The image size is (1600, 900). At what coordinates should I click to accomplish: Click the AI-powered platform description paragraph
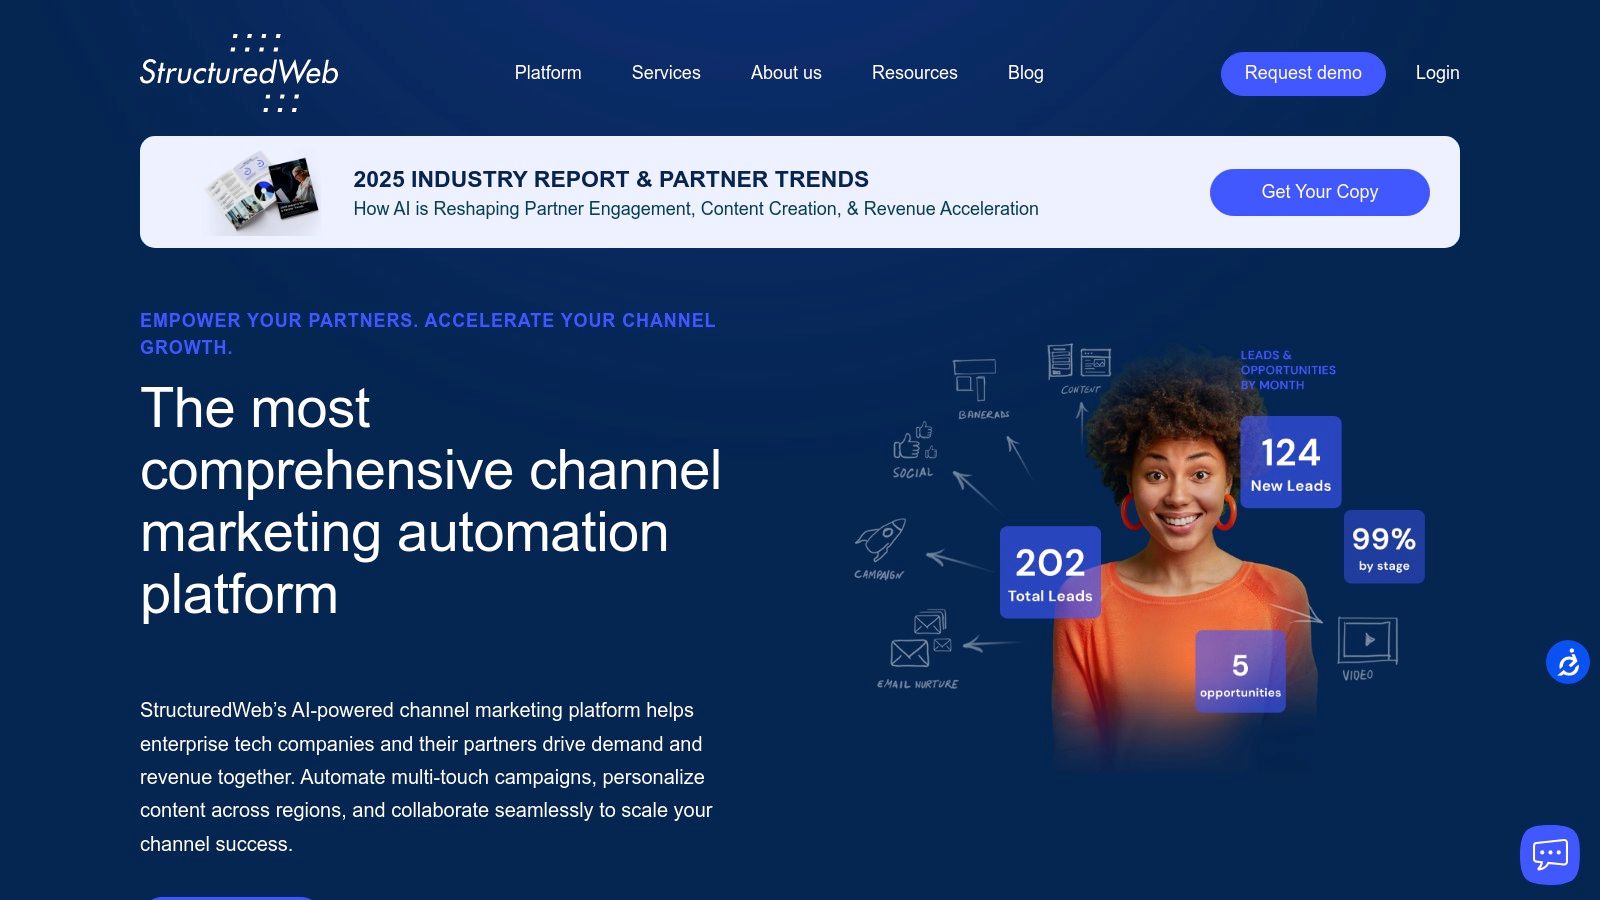pos(426,777)
